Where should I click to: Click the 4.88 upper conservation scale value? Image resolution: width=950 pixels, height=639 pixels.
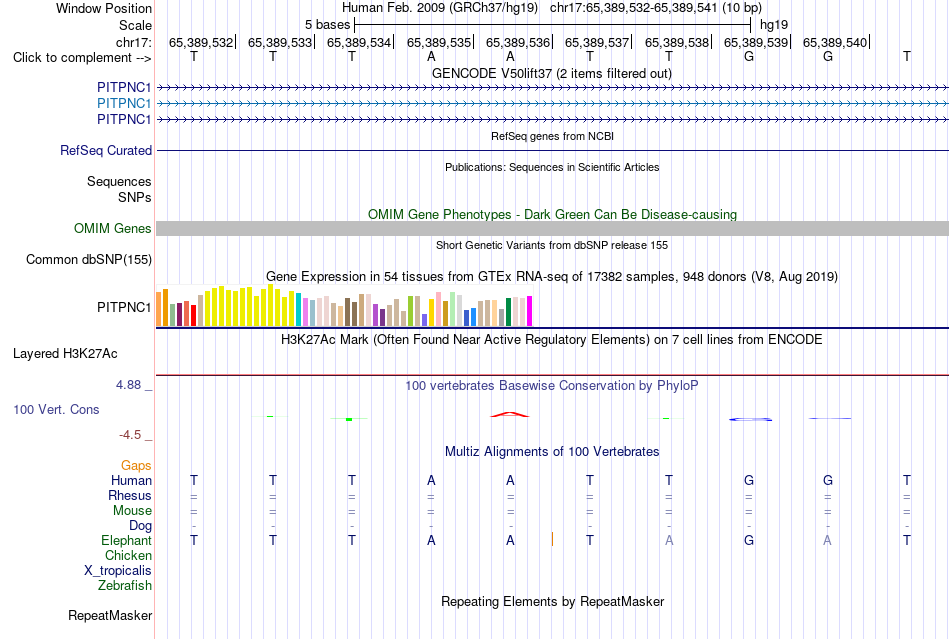click(x=128, y=385)
